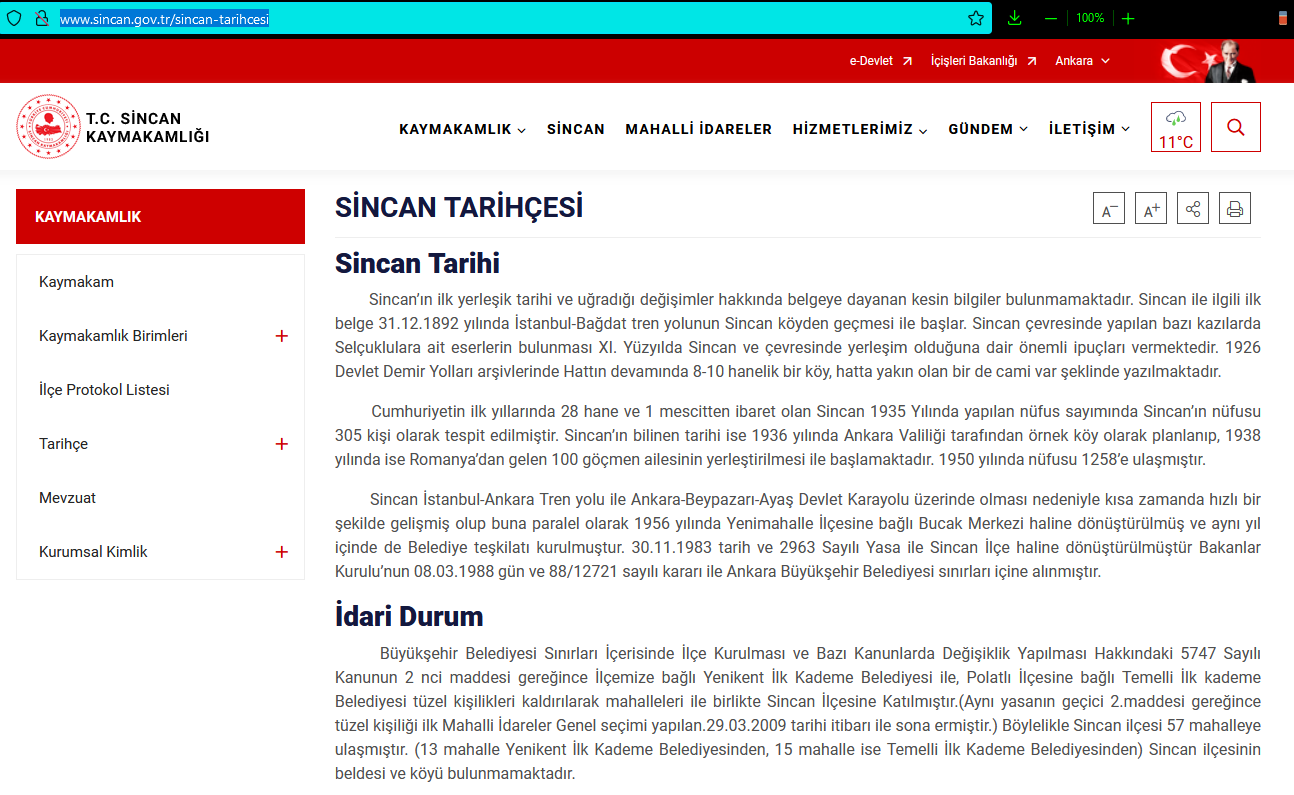This screenshot has height=795, width=1294.
Task: Click the padlock site security icon
Action: 41,18
